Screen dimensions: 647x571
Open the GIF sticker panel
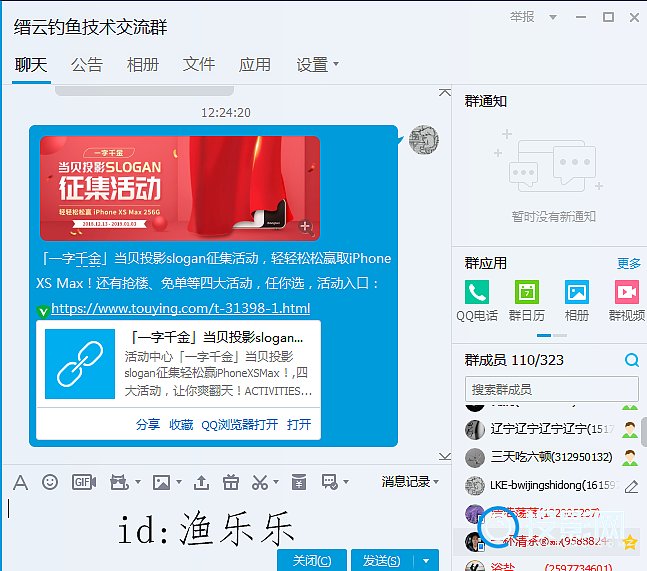(84, 483)
